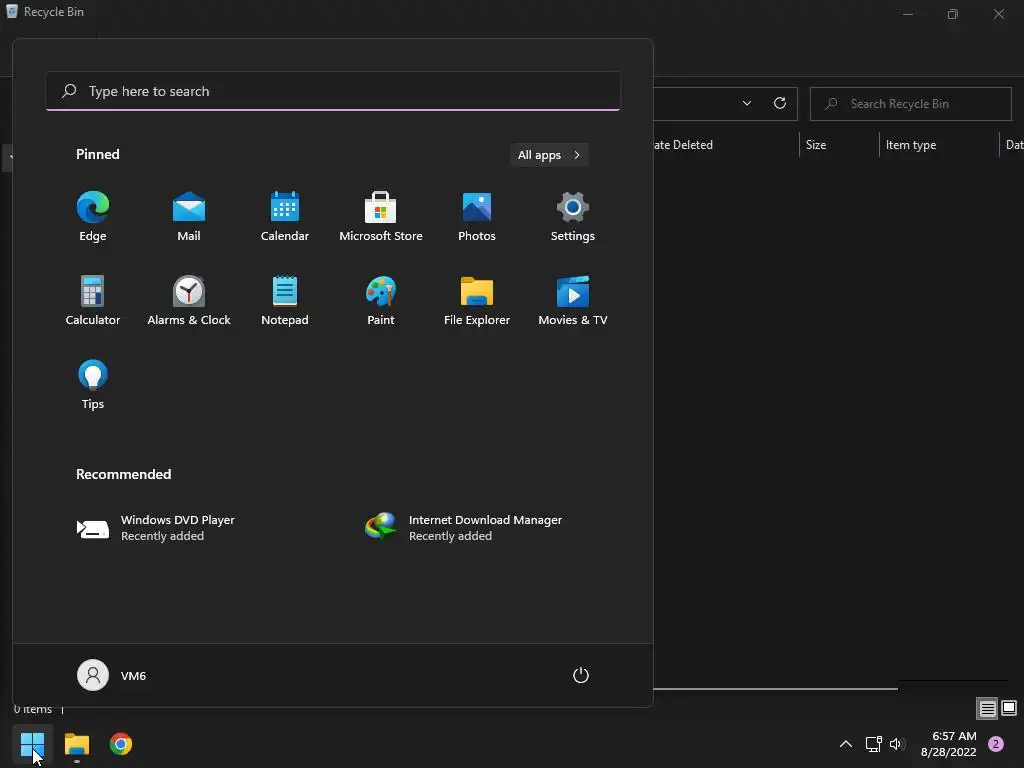Open Microsoft Store
The width and height of the screenshot is (1024, 768).
pyautogui.click(x=381, y=217)
